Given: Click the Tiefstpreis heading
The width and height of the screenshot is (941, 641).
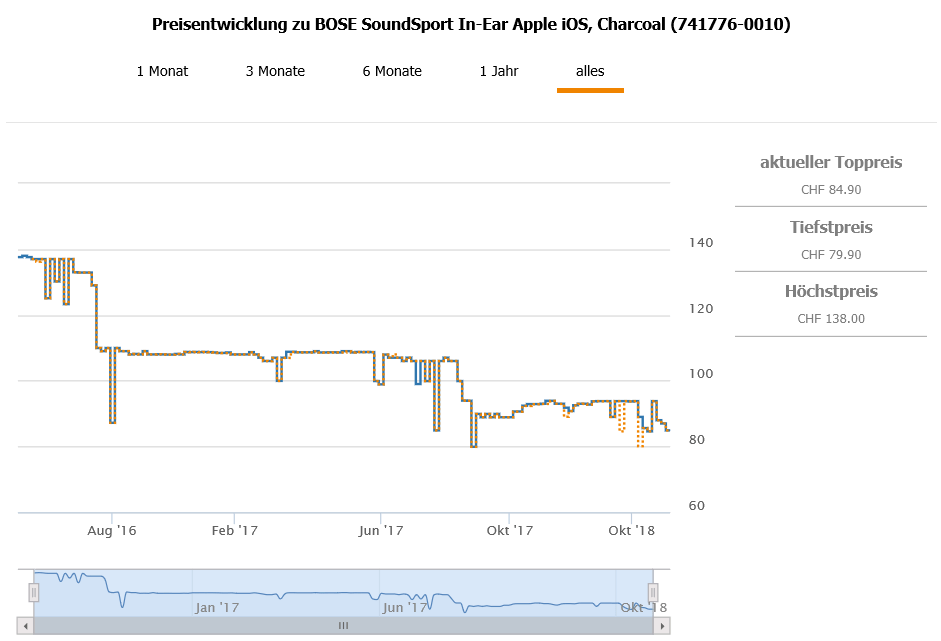Looking at the screenshot, I should (x=831, y=228).
